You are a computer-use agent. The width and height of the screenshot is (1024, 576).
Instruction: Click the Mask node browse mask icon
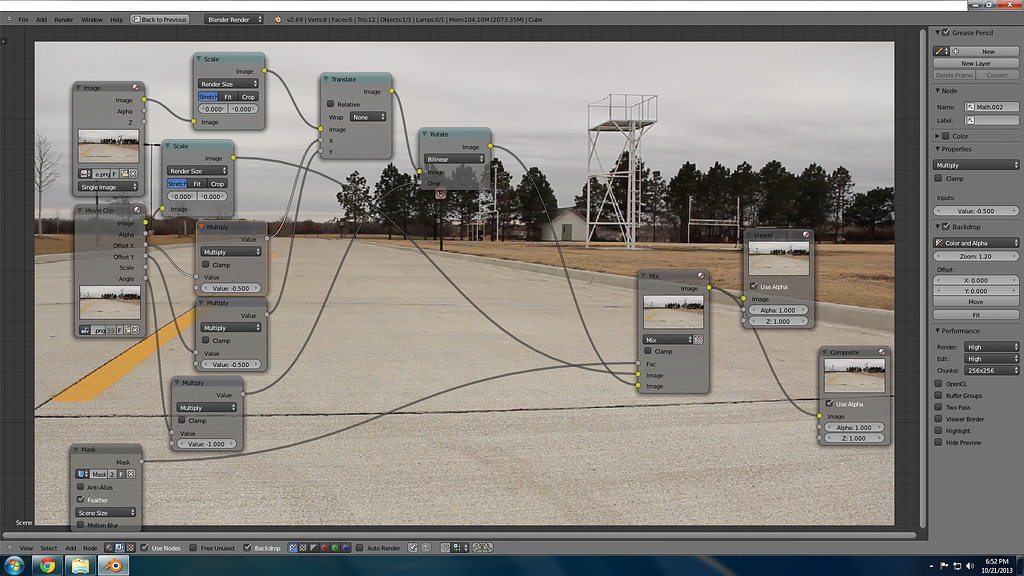[83, 474]
